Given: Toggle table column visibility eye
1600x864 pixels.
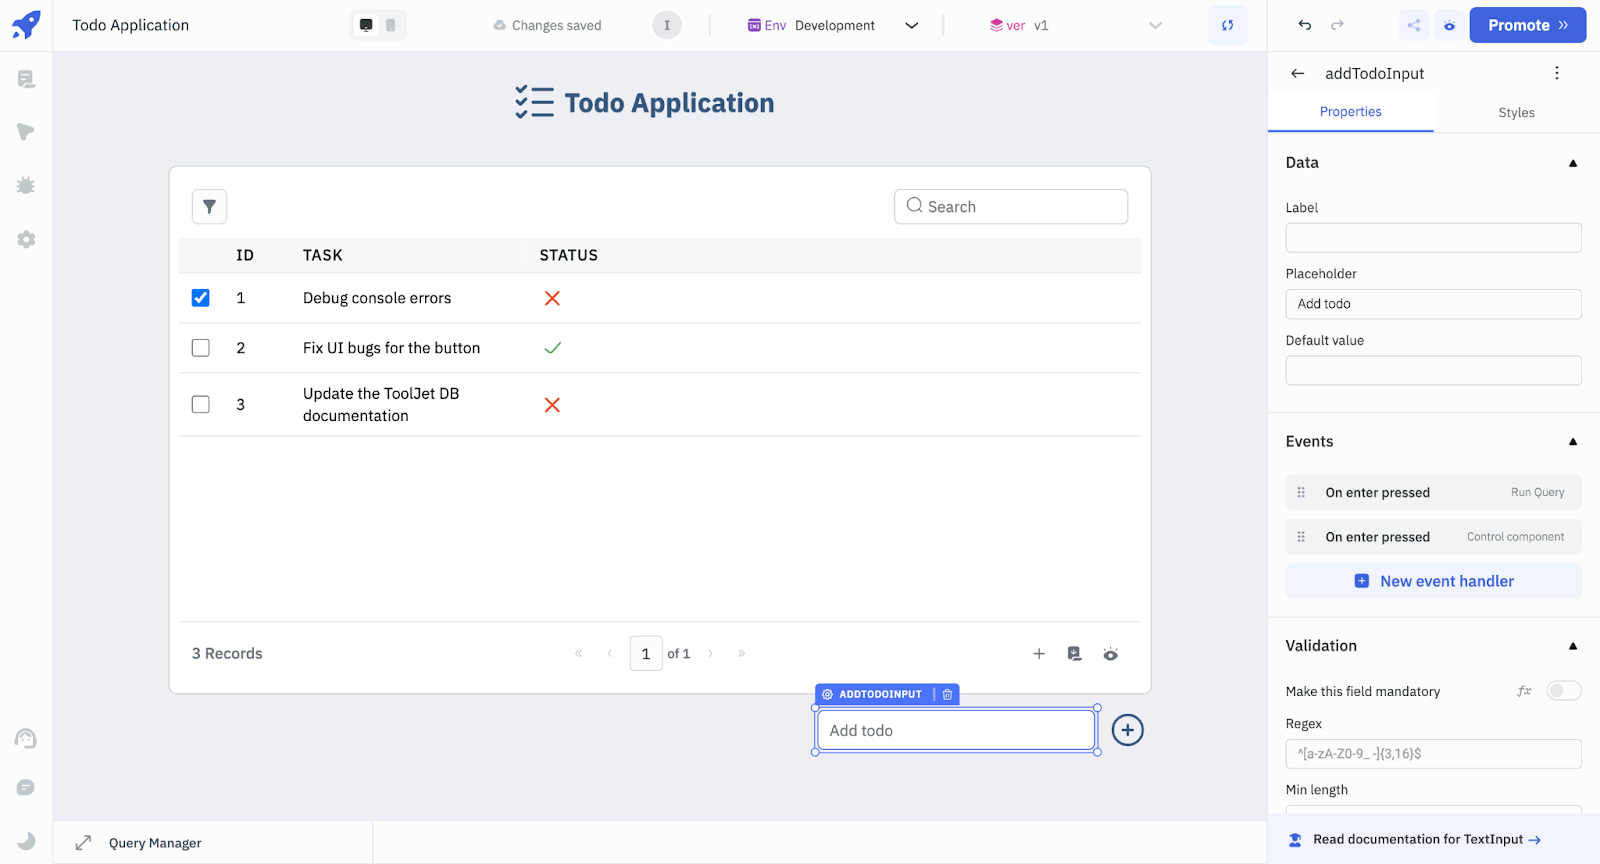Looking at the screenshot, I should (x=1110, y=654).
